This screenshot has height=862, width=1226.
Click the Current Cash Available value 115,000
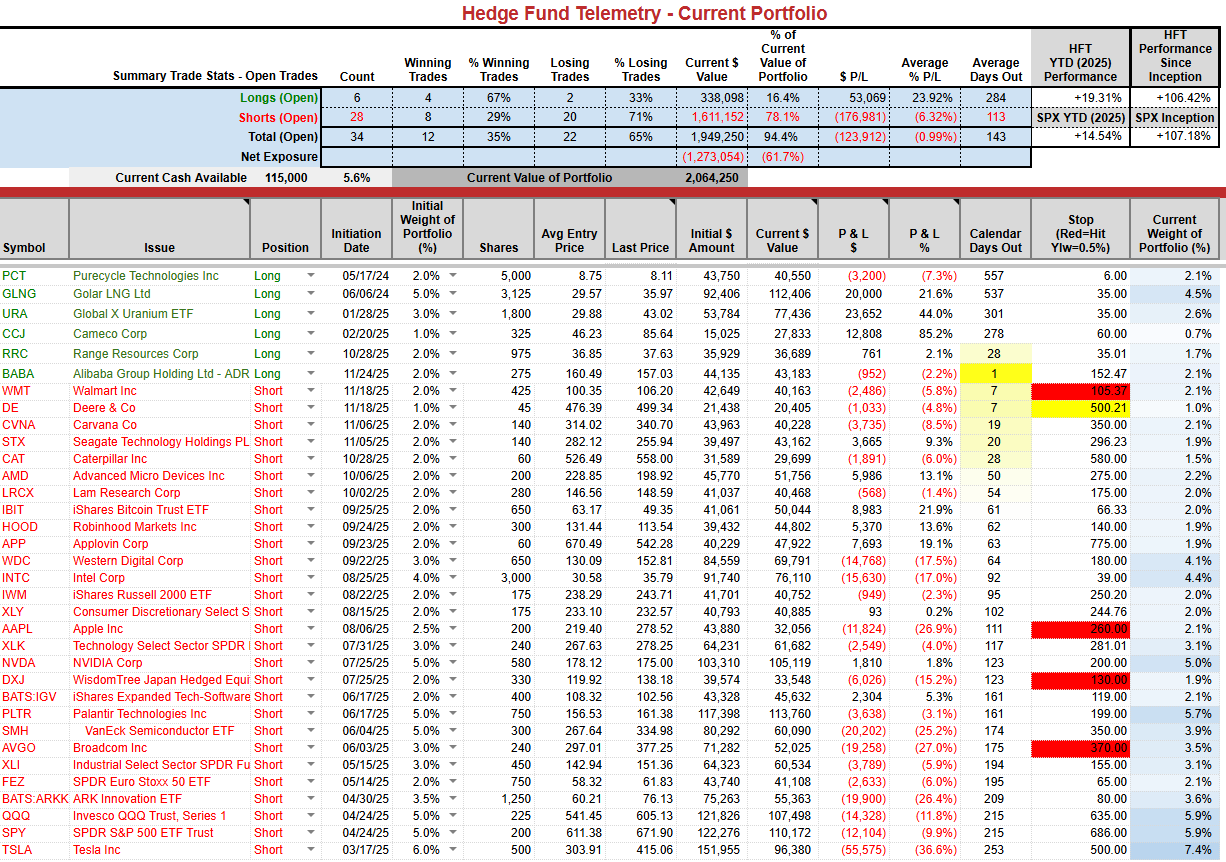click(x=286, y=178)
